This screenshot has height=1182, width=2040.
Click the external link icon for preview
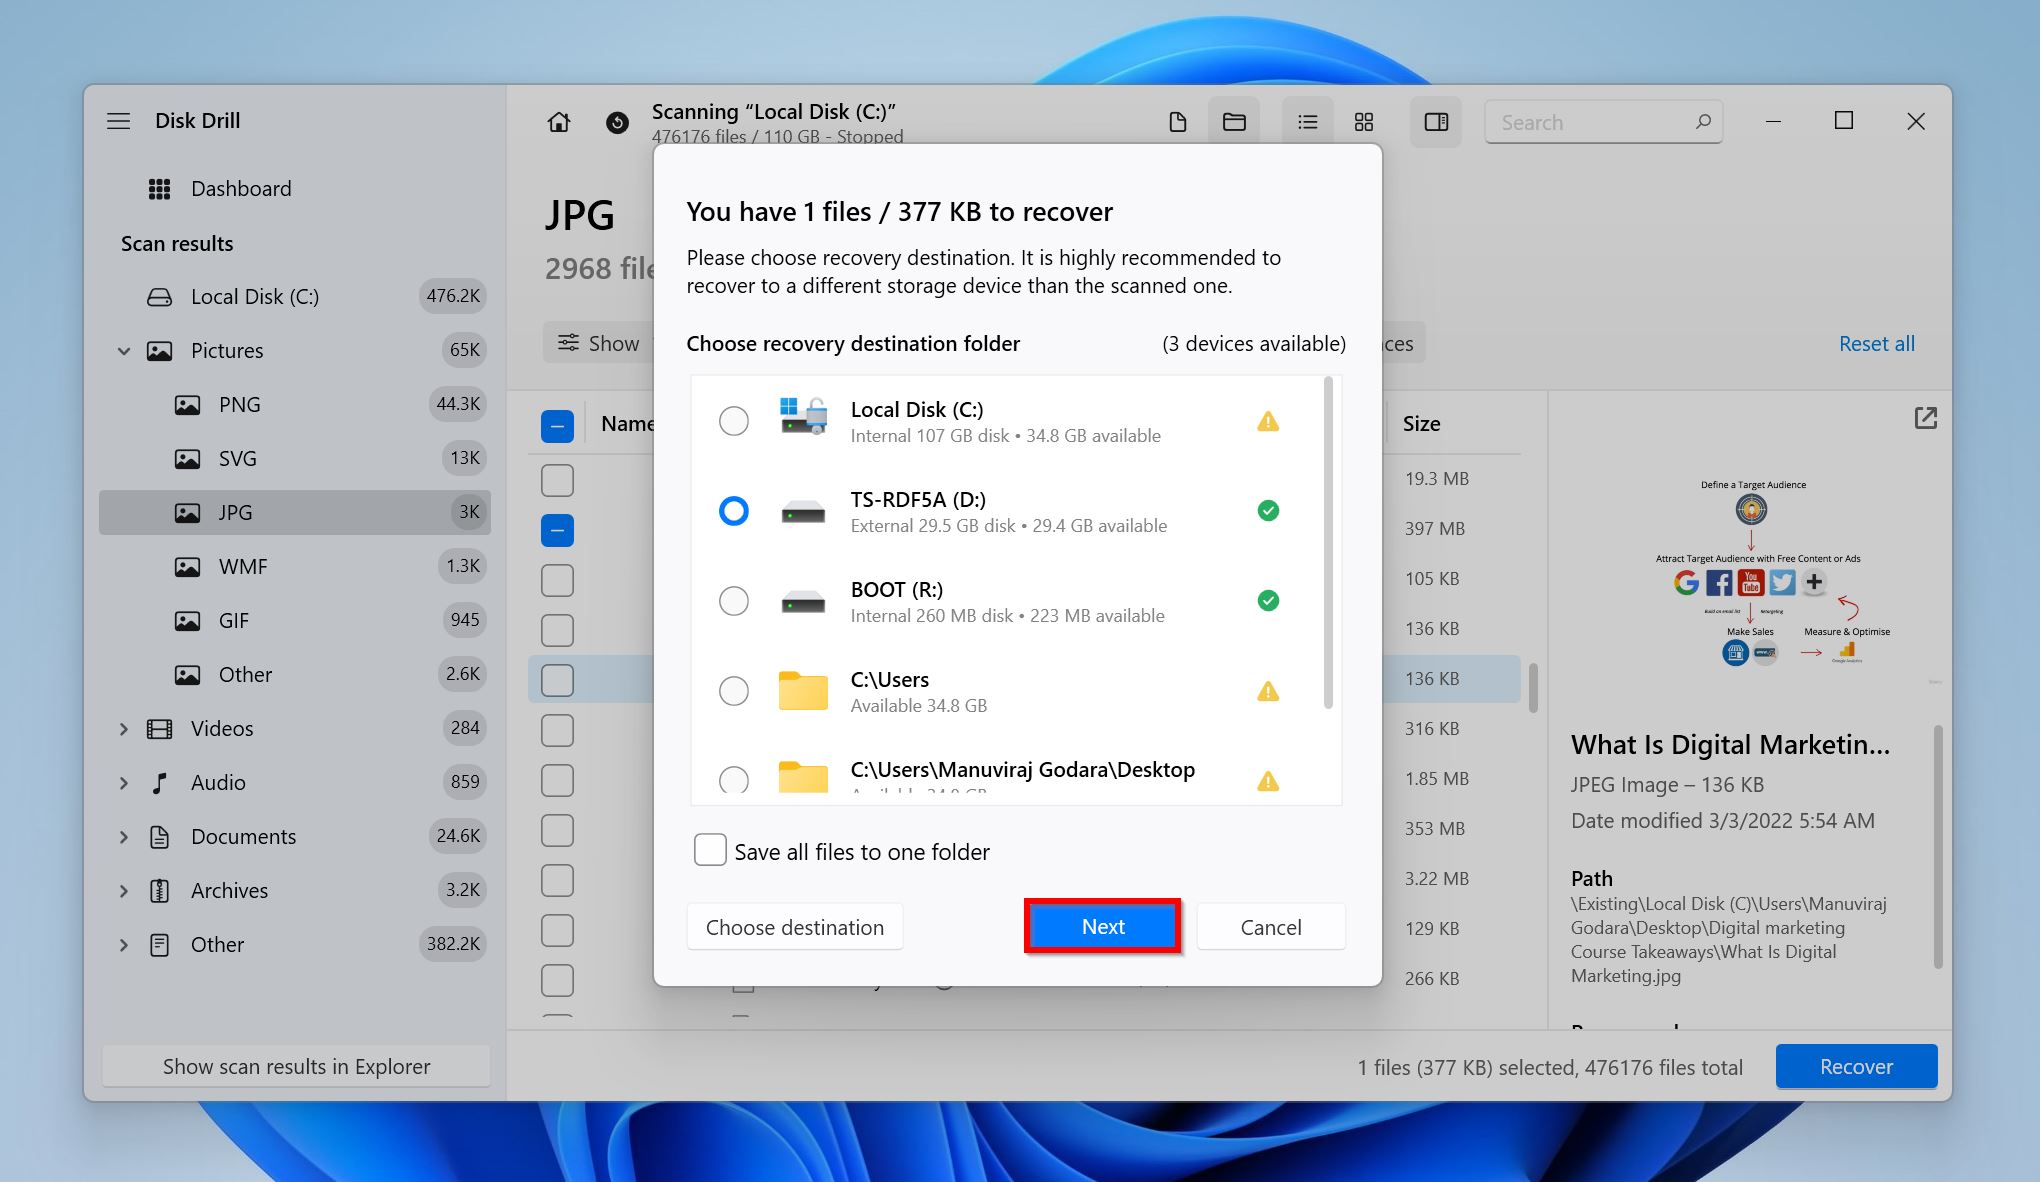coord(1926,419)
